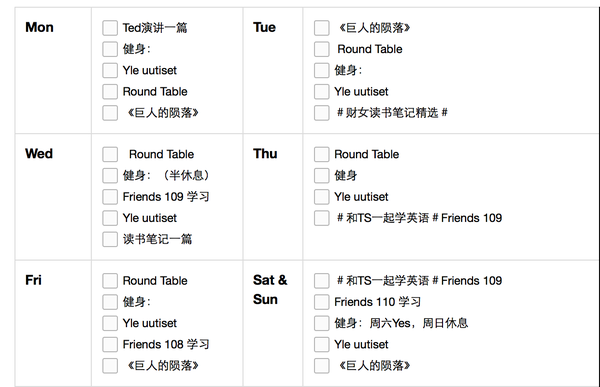Check Tuesday's 《巨人的陨落》 checkbox
This screenshot has height=387, width=600.
321,28
